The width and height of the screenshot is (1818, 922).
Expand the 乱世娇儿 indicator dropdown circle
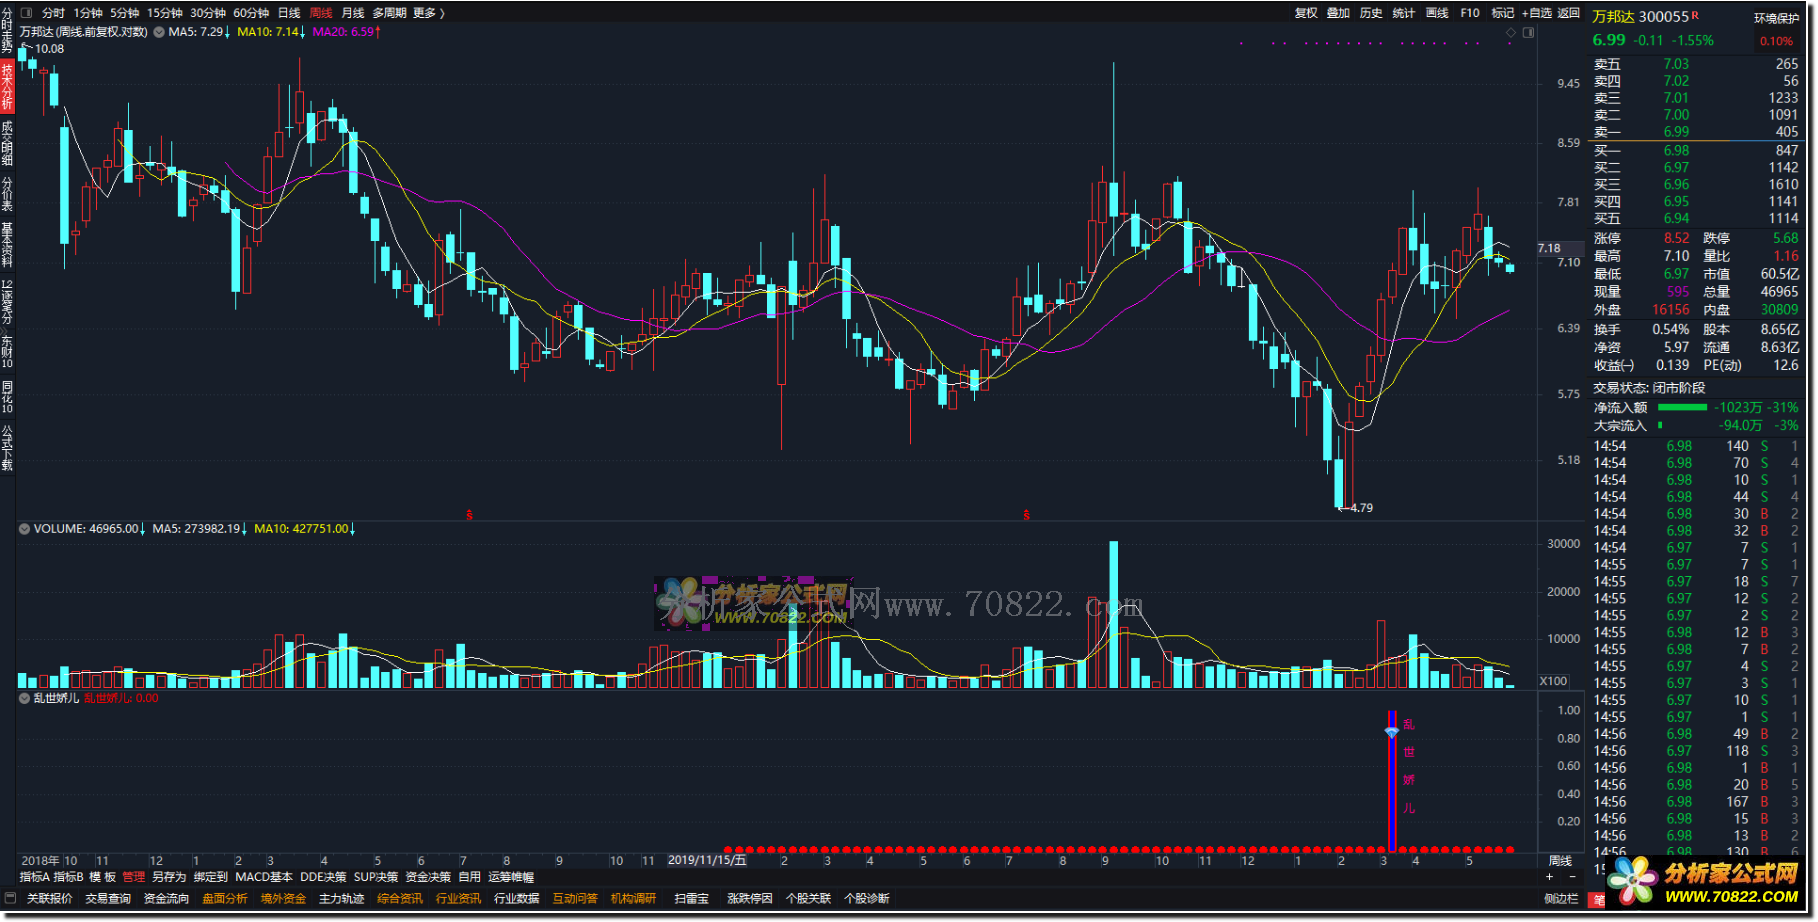coord(24,699)
